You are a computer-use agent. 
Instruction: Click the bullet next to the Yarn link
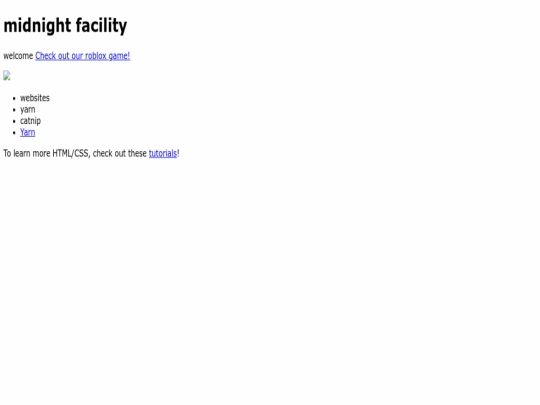tap(14, 133)
